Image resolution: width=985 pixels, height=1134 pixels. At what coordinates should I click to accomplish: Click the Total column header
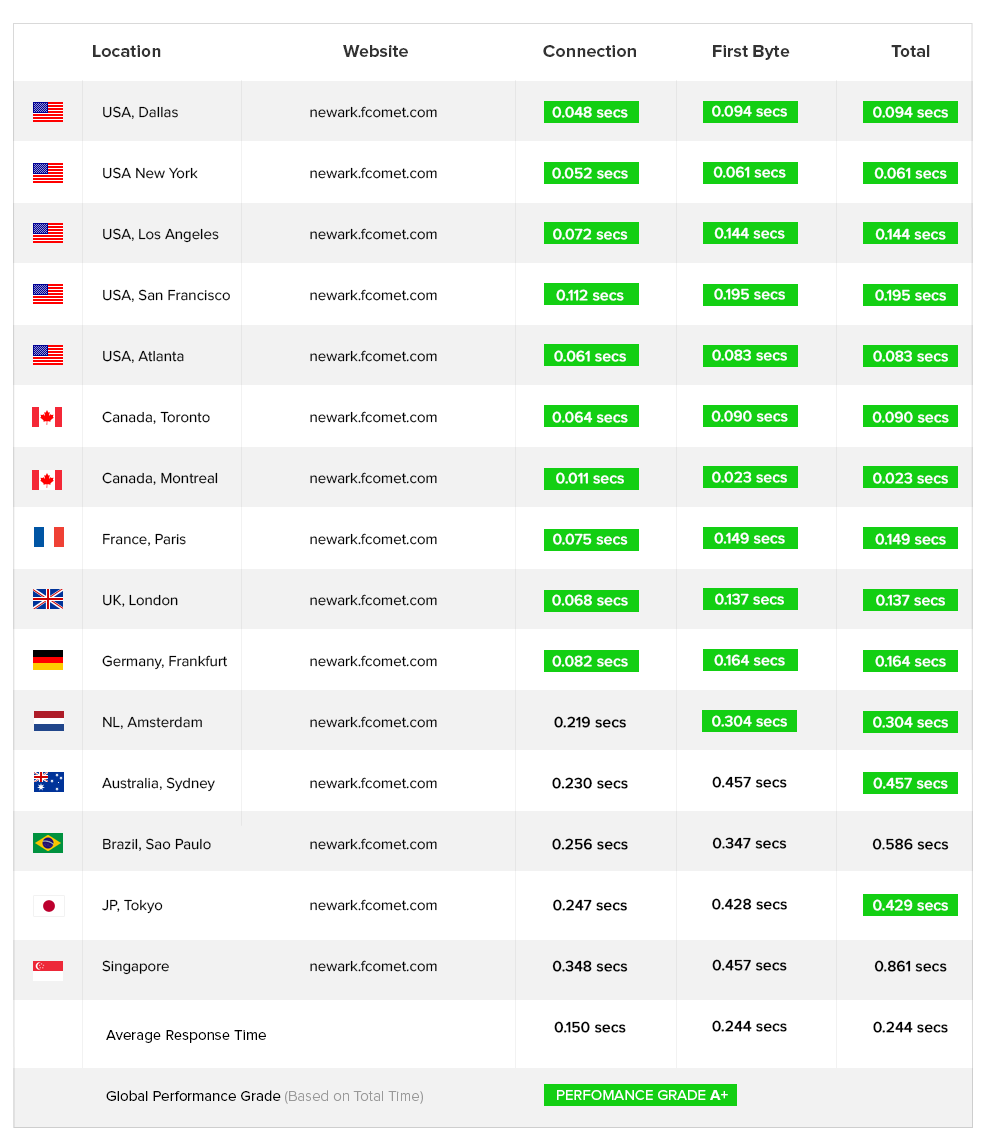pyautogui.click(x=910, y=51)
